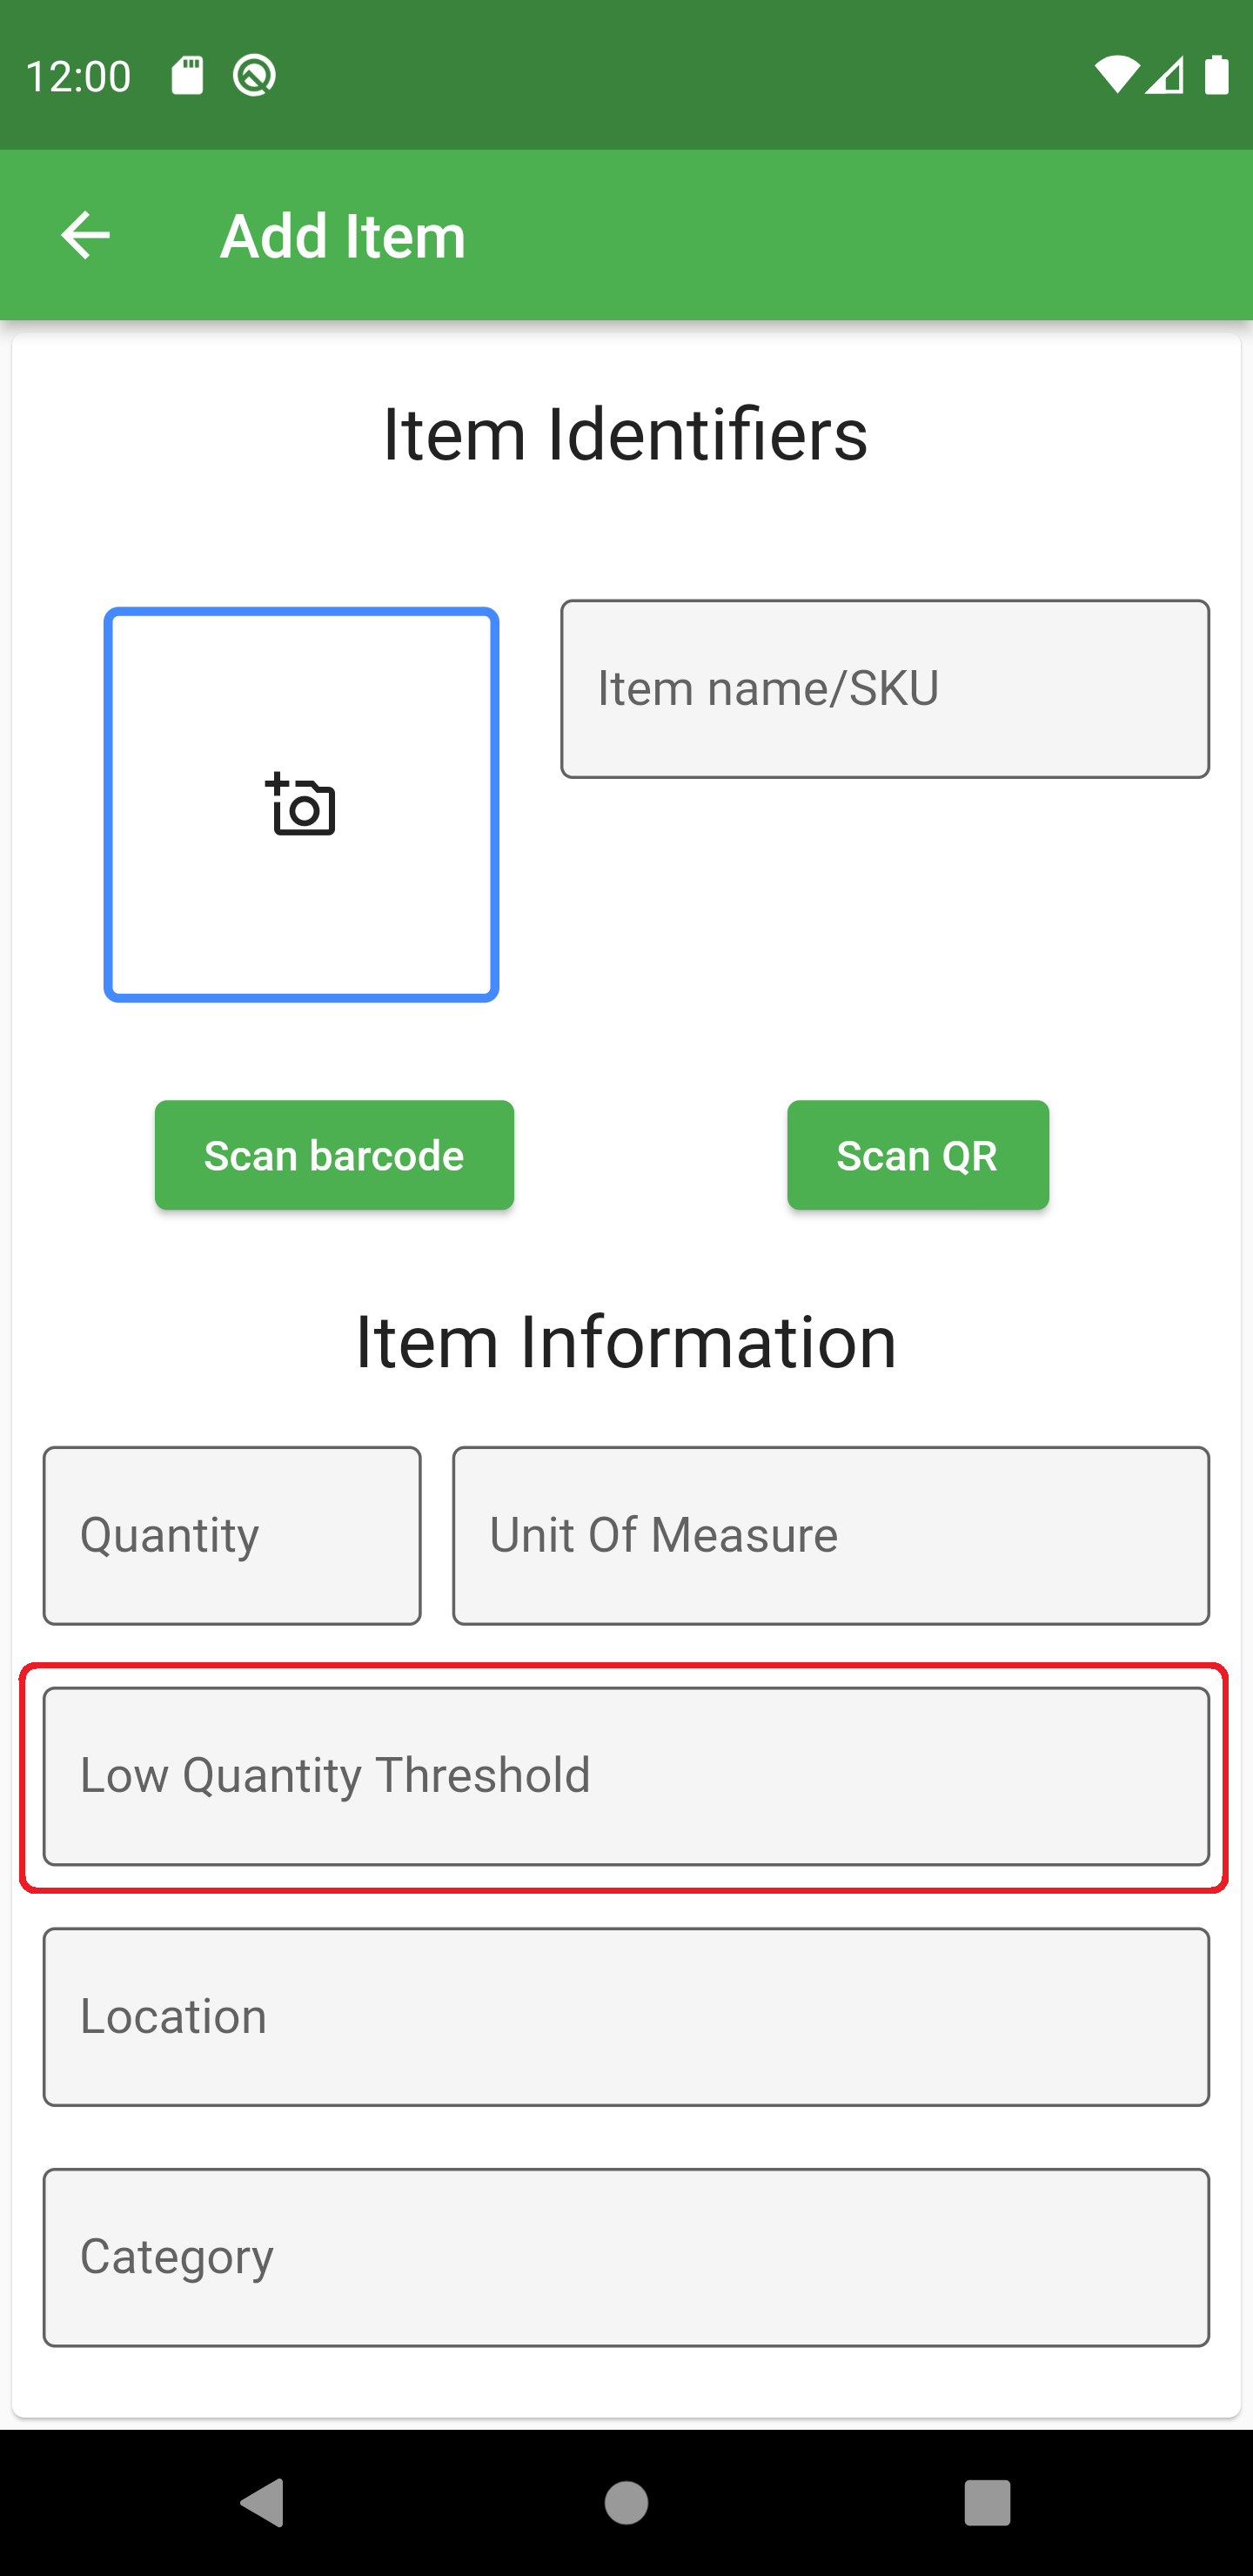1253x2576 pixels.
Task: Navigate back using the arrow icon
Action: [84, 234]
